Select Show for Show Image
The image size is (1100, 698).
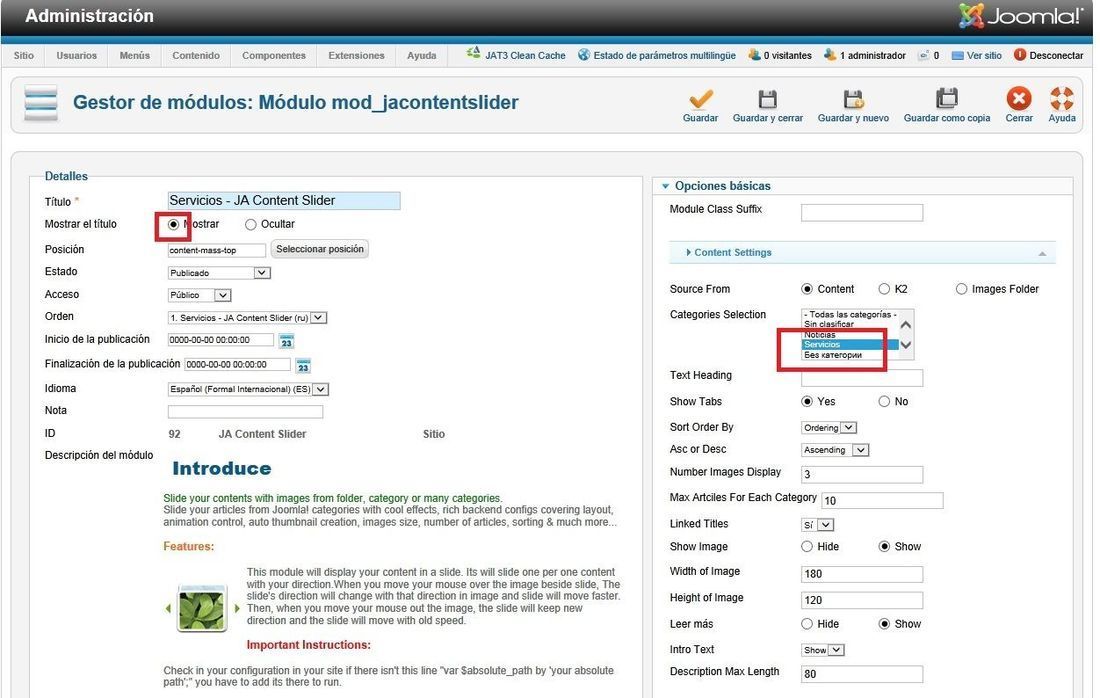pos(884,546)
